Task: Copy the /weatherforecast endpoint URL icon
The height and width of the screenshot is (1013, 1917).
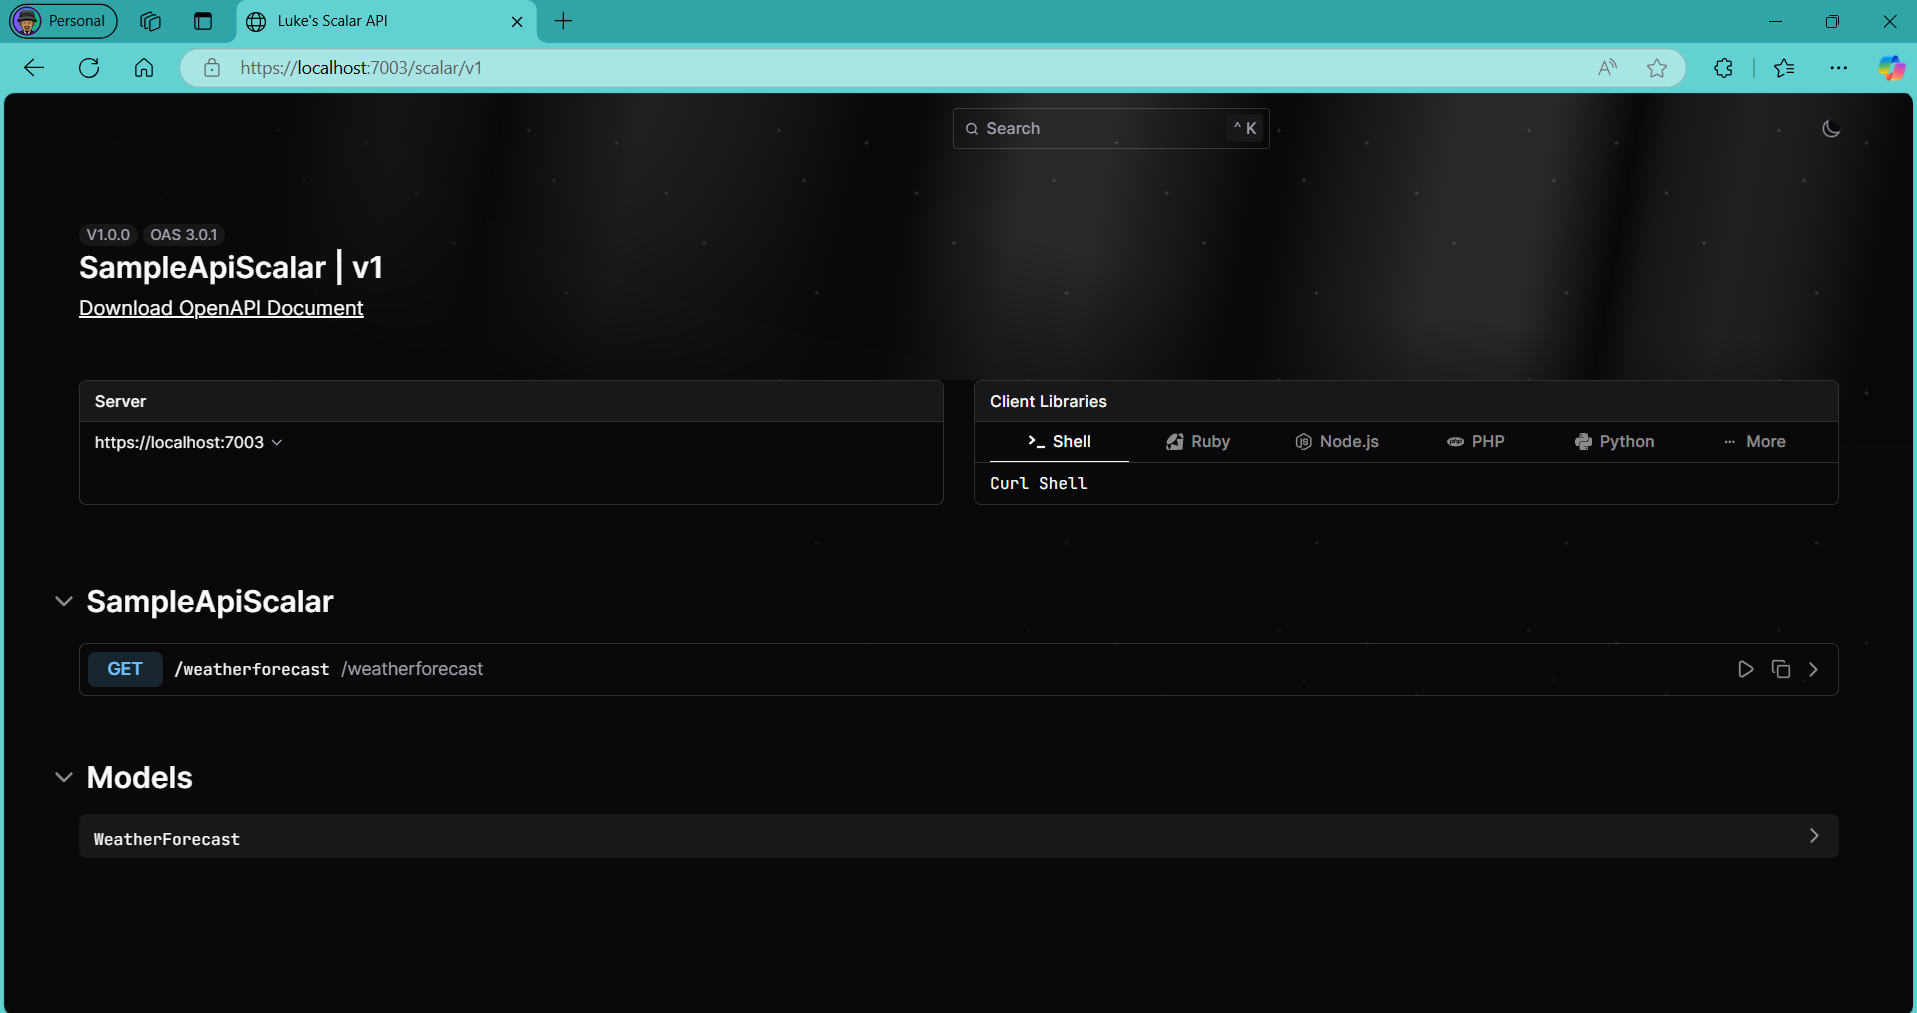Action: 1780,670
